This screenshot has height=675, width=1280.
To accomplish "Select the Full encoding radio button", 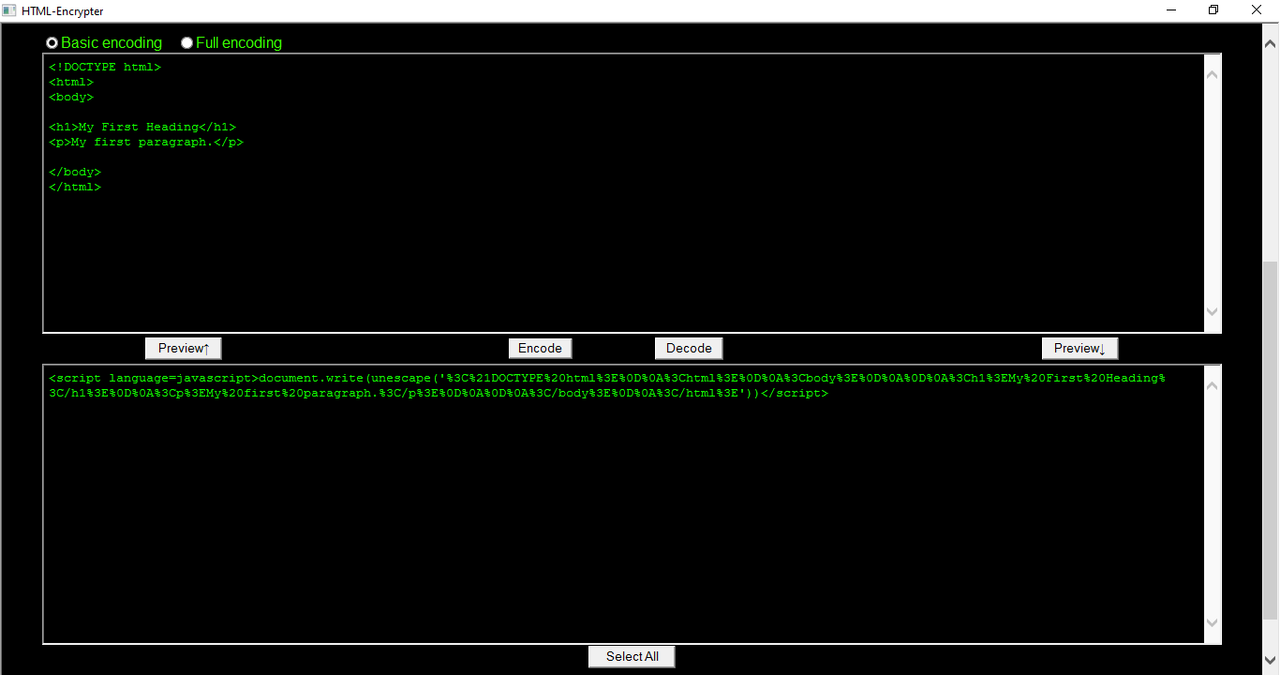I will tap(187, 43).
